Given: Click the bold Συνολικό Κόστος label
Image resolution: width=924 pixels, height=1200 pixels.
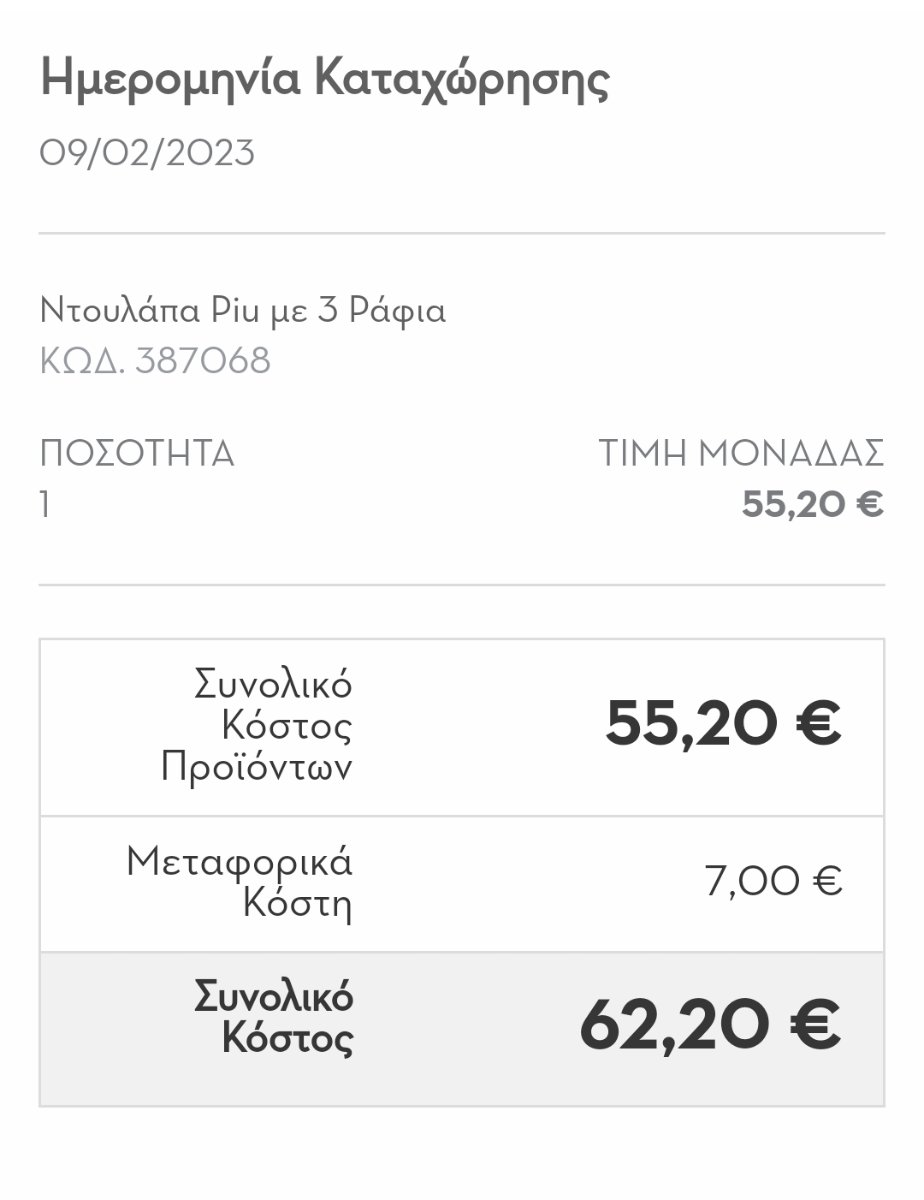Looking at the screenshot, I should pos(273,1019).
